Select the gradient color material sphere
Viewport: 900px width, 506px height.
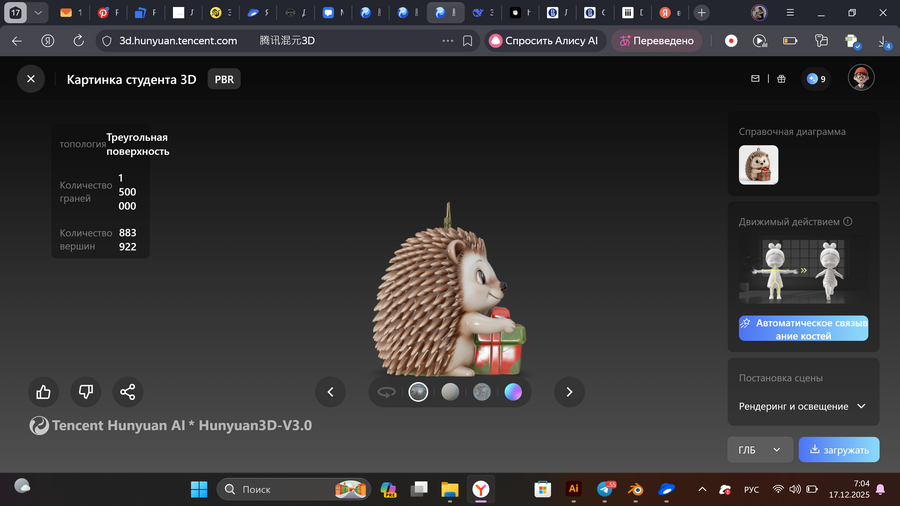click(x=513, y=392)
